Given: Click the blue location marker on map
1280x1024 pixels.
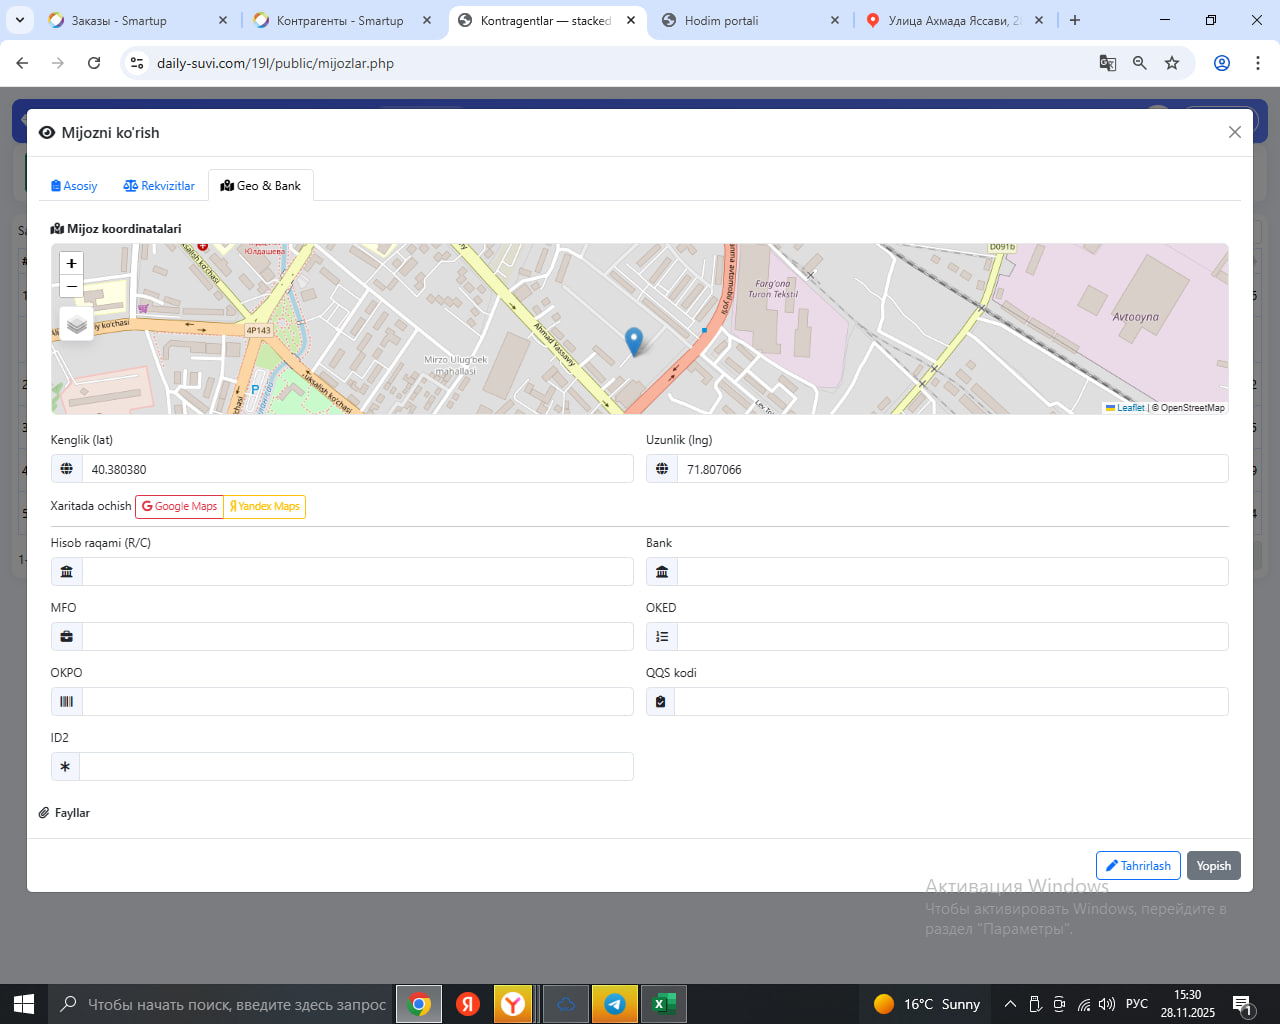Looking at the screenshot, I should [633, 341].
